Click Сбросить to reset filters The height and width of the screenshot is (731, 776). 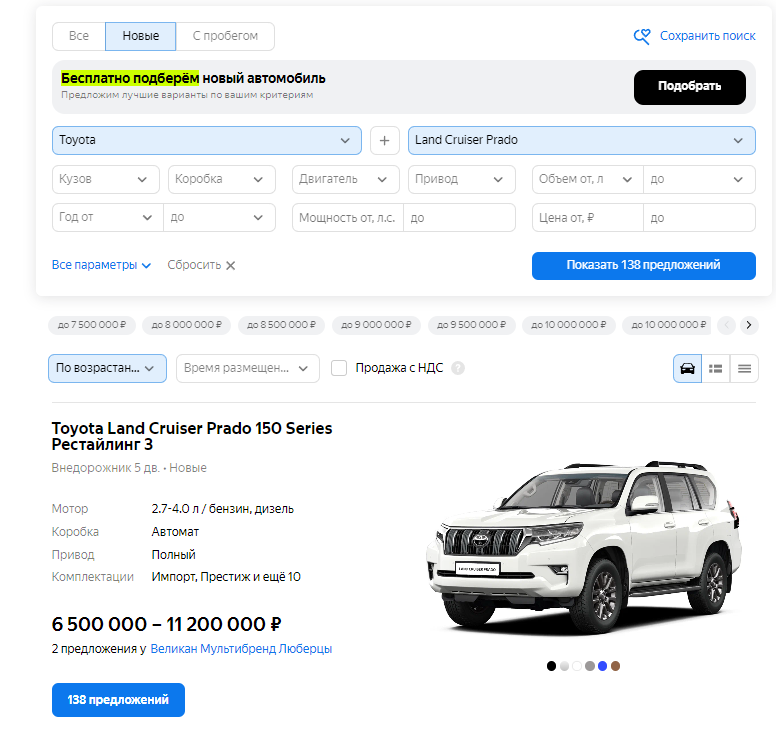194,265
